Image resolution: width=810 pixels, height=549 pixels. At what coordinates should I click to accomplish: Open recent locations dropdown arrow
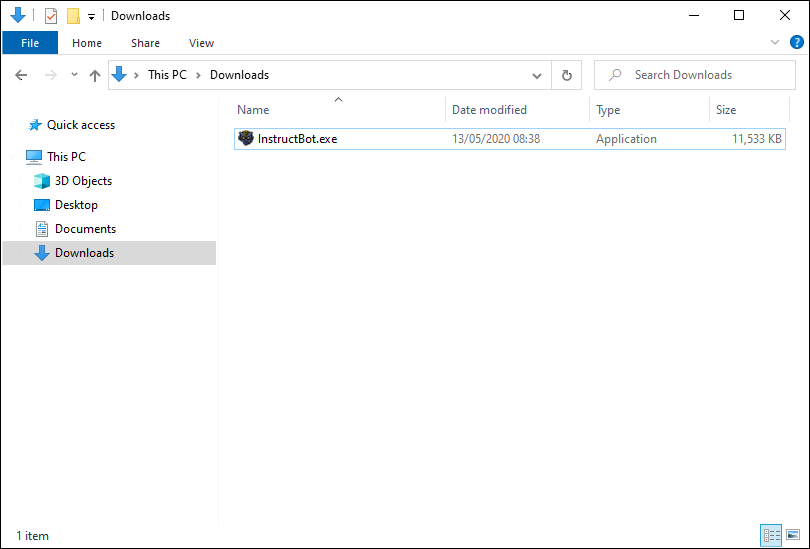pos(74,75)
